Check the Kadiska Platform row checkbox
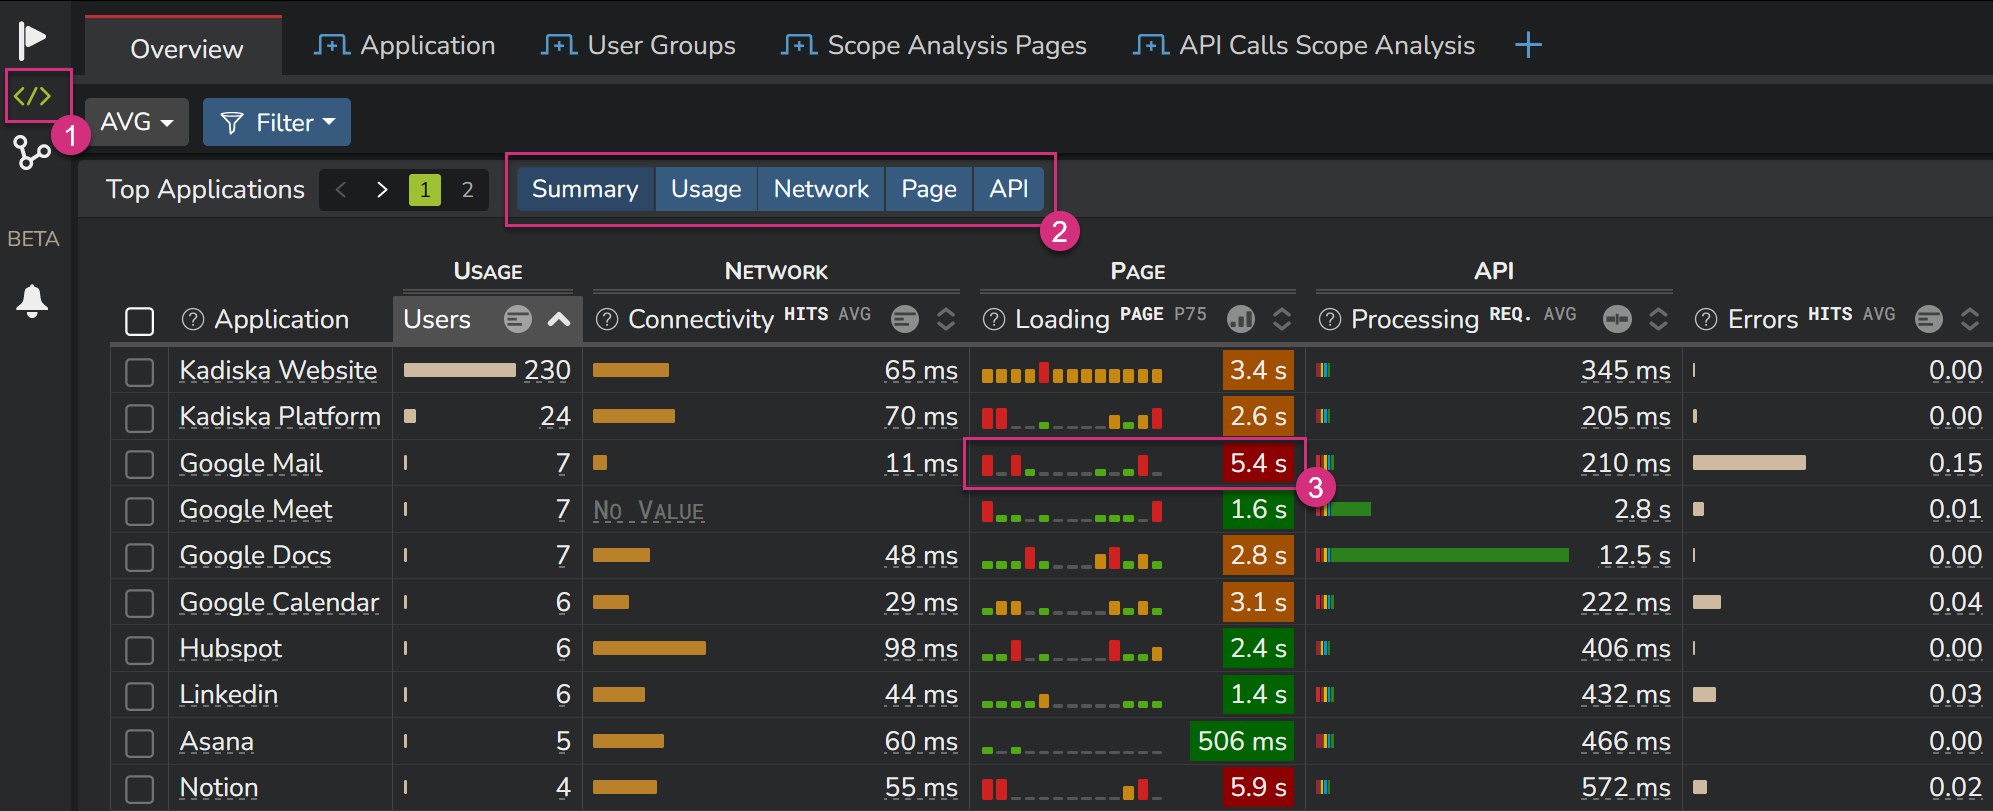 [140, 418]
